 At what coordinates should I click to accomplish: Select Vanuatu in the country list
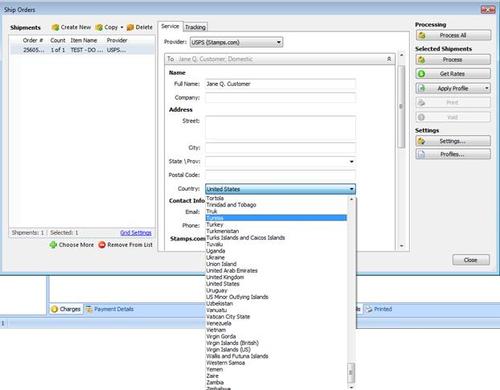pos(276,310)
